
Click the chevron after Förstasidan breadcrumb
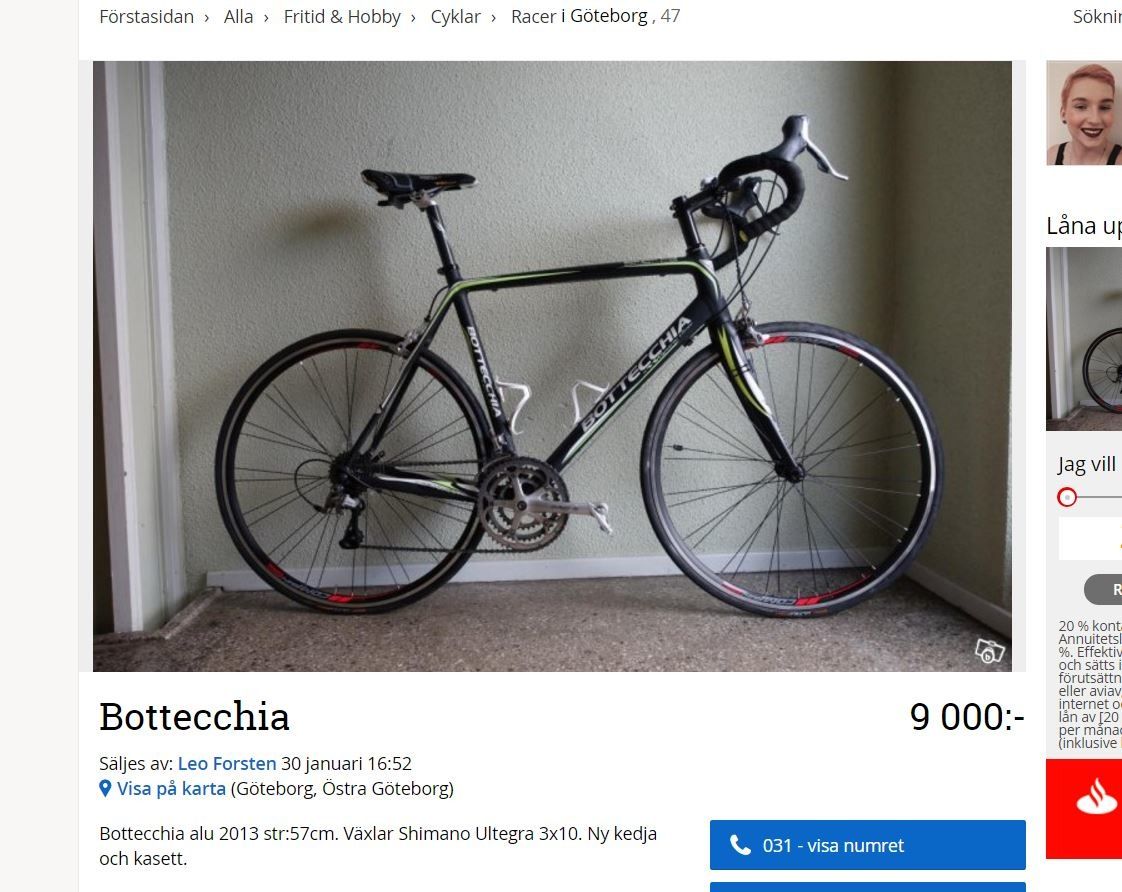pos(207,18)
